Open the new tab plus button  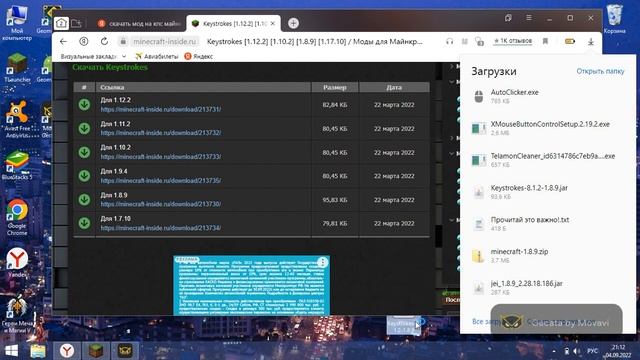pos(293,23)
